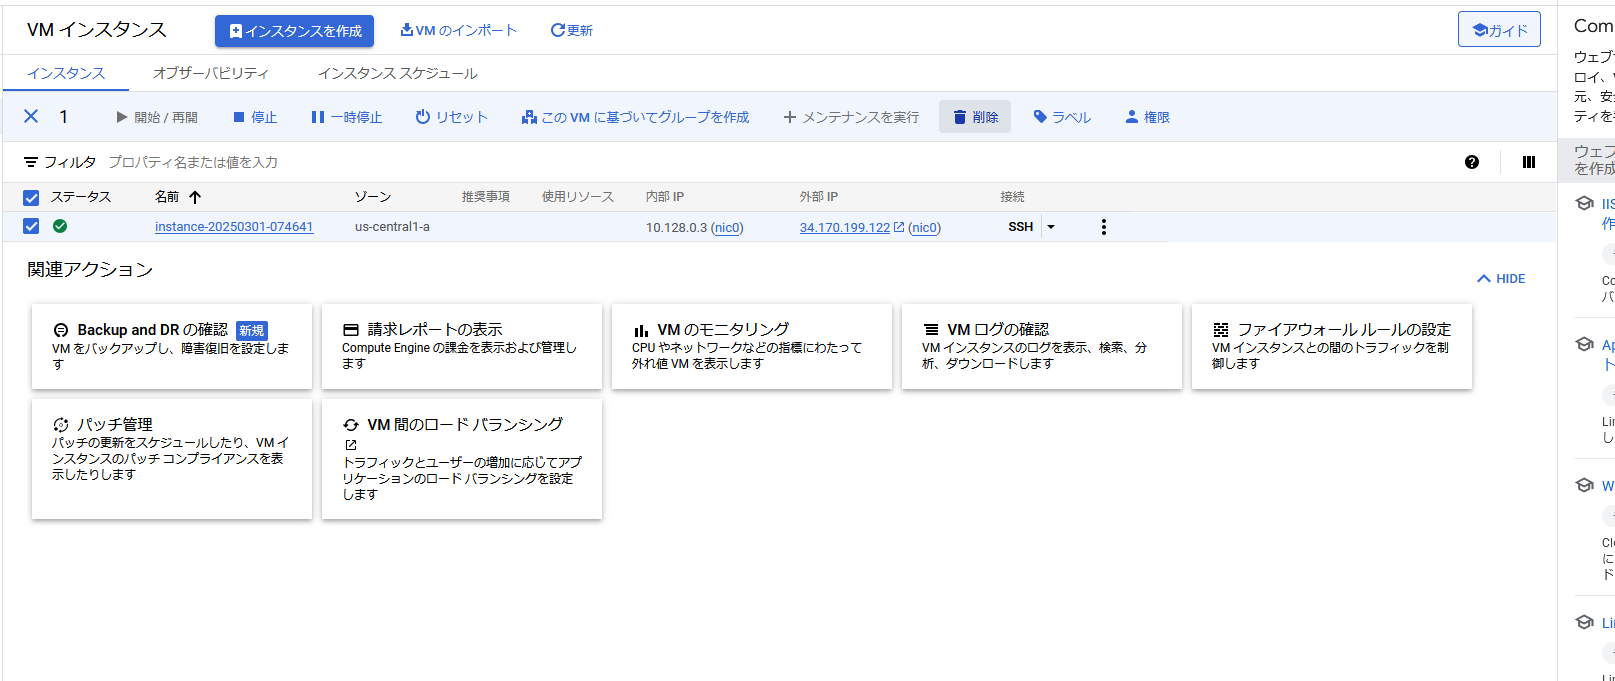Click the ステータス column header
The width and height of the screenshot is (1615, 681).
click(x=81, y=197)
